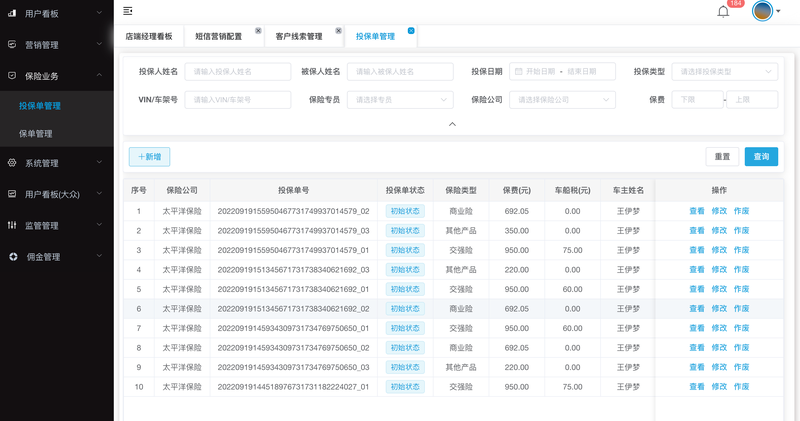
Task: Click the +新增 button
Action: (x=149, y=157)
